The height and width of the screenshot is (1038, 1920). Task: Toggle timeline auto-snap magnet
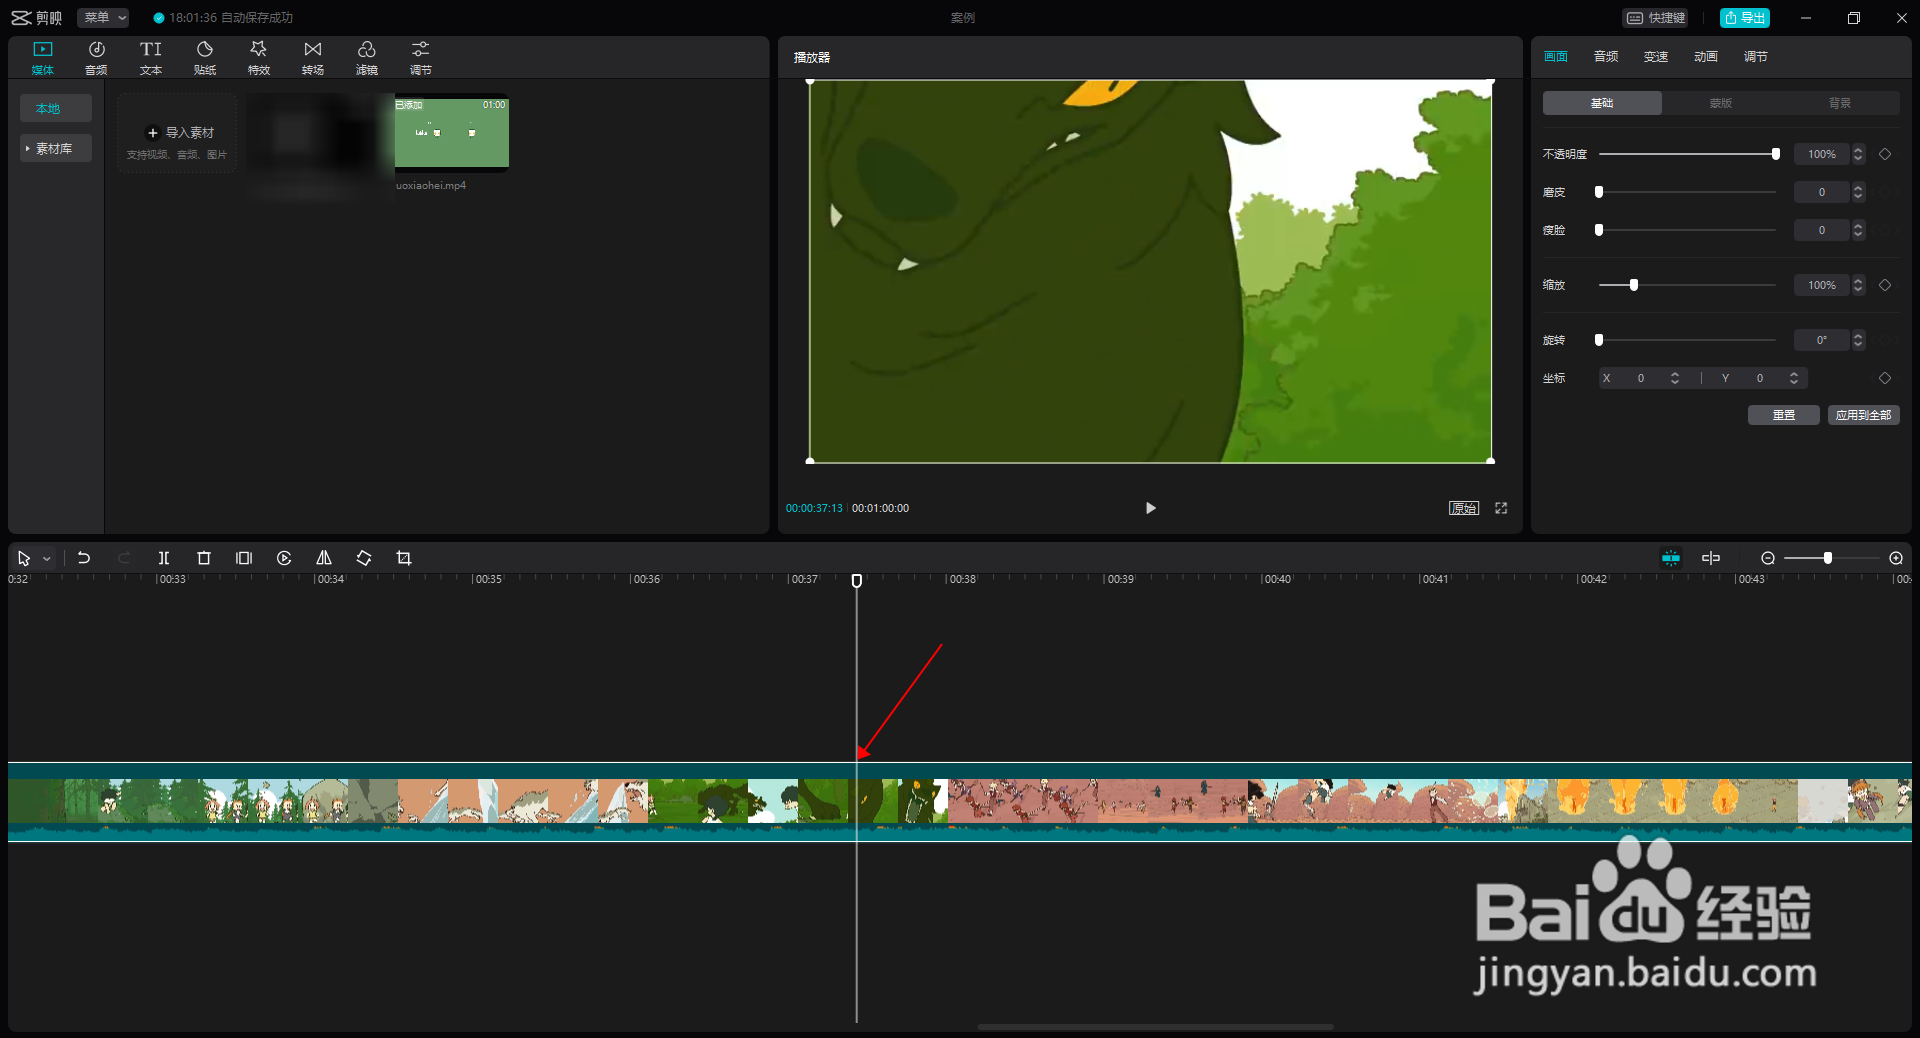point(1671,558)
